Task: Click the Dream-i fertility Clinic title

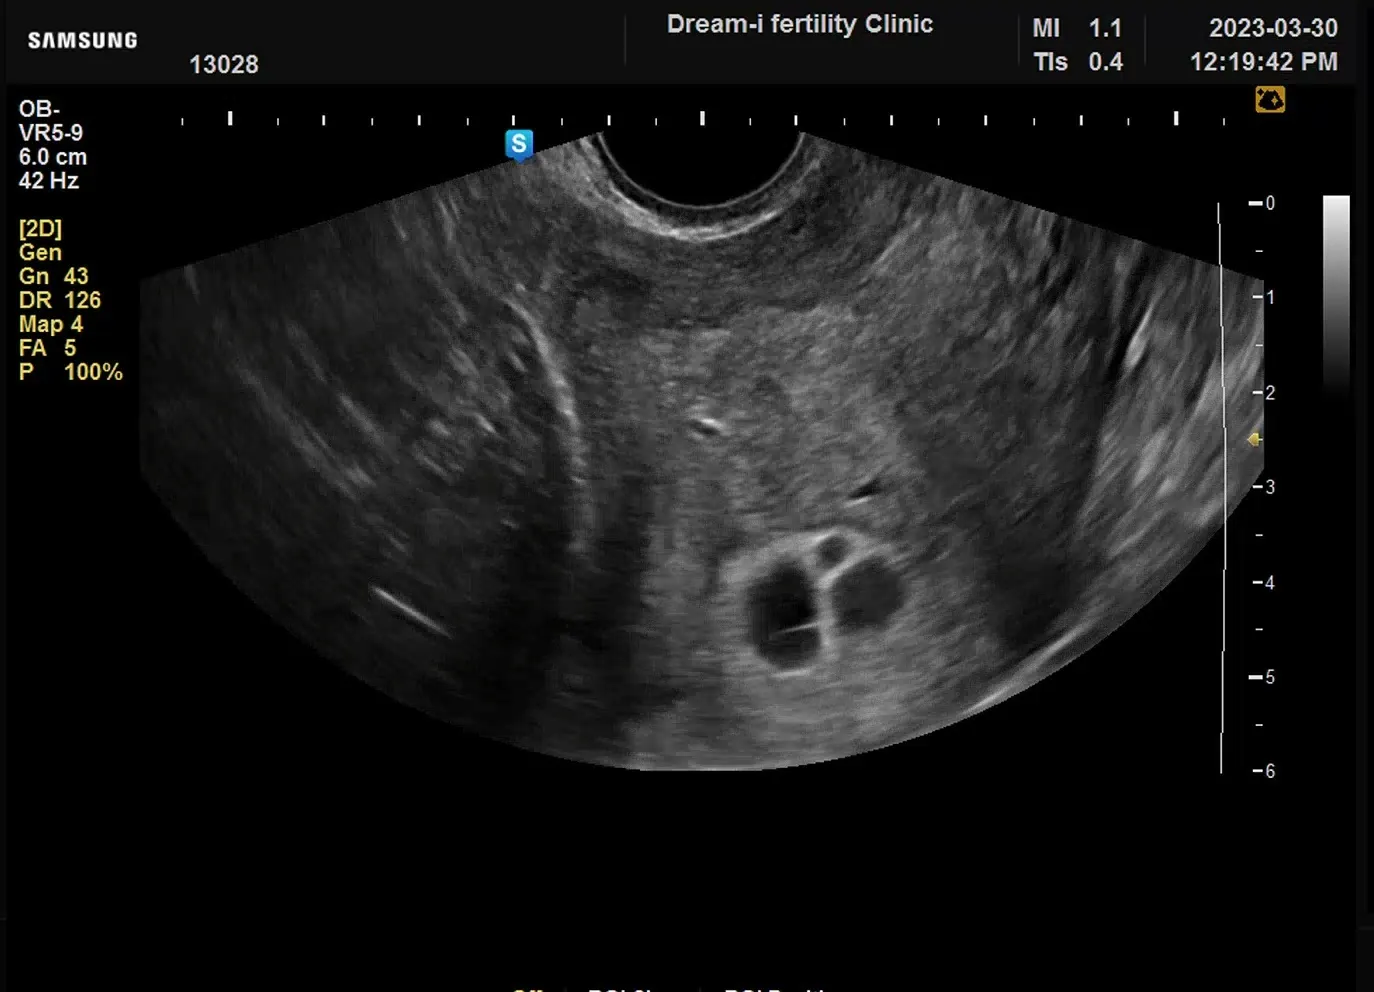Action: point(800,24)
